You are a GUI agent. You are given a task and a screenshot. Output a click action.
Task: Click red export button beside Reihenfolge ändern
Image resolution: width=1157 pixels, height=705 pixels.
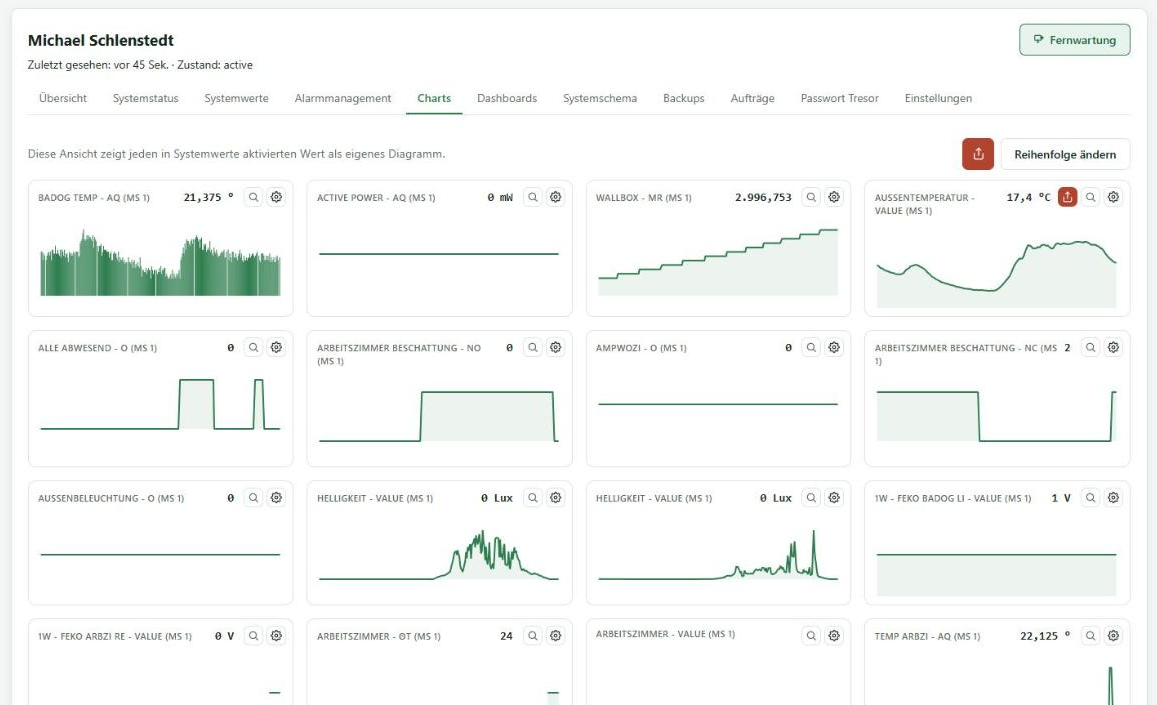(978, 154)
